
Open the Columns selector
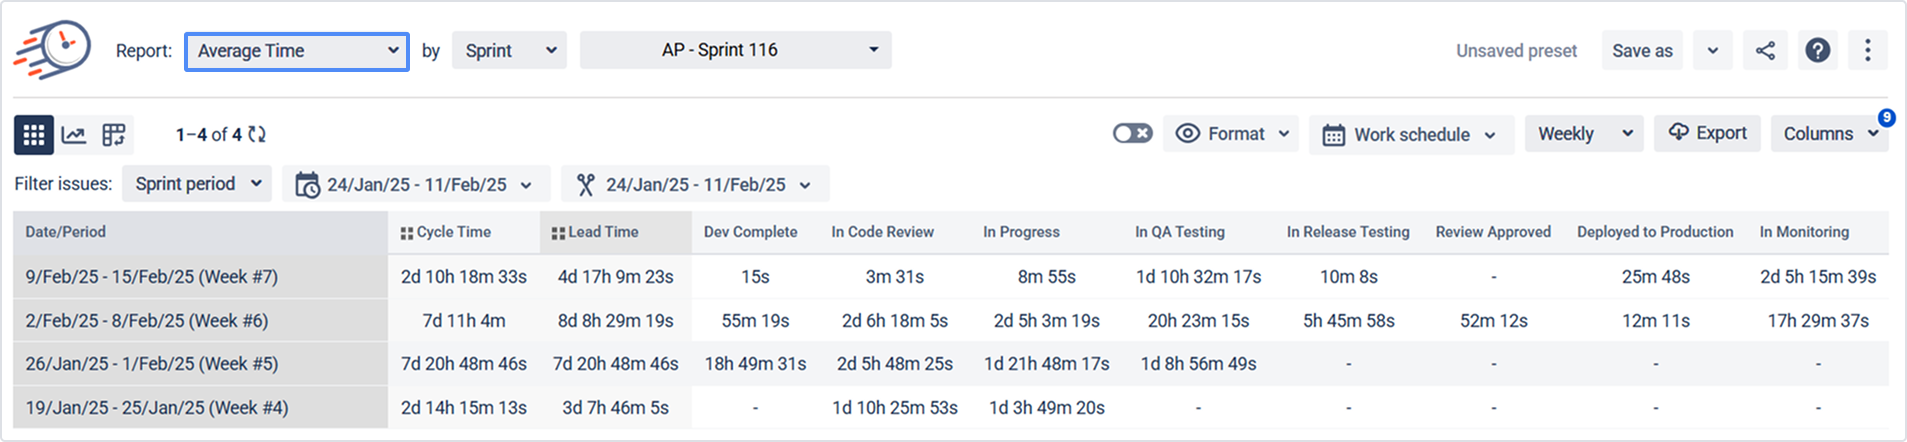click(1829, 134)
